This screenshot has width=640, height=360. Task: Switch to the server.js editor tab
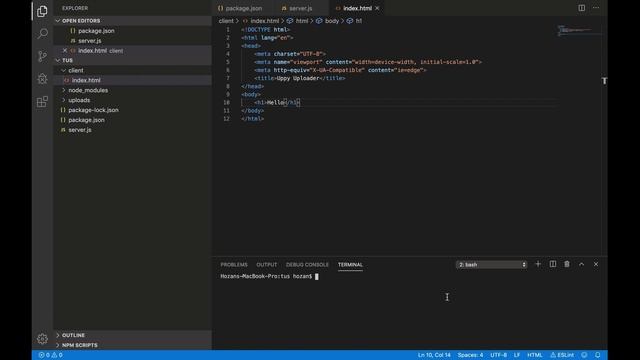[300, 8]
